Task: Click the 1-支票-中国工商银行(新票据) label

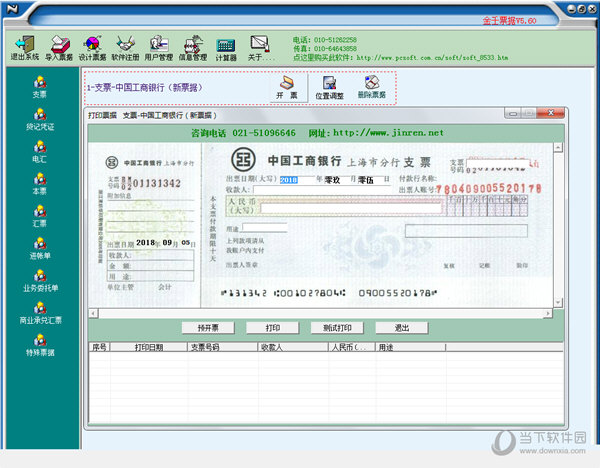Action: 144,88
